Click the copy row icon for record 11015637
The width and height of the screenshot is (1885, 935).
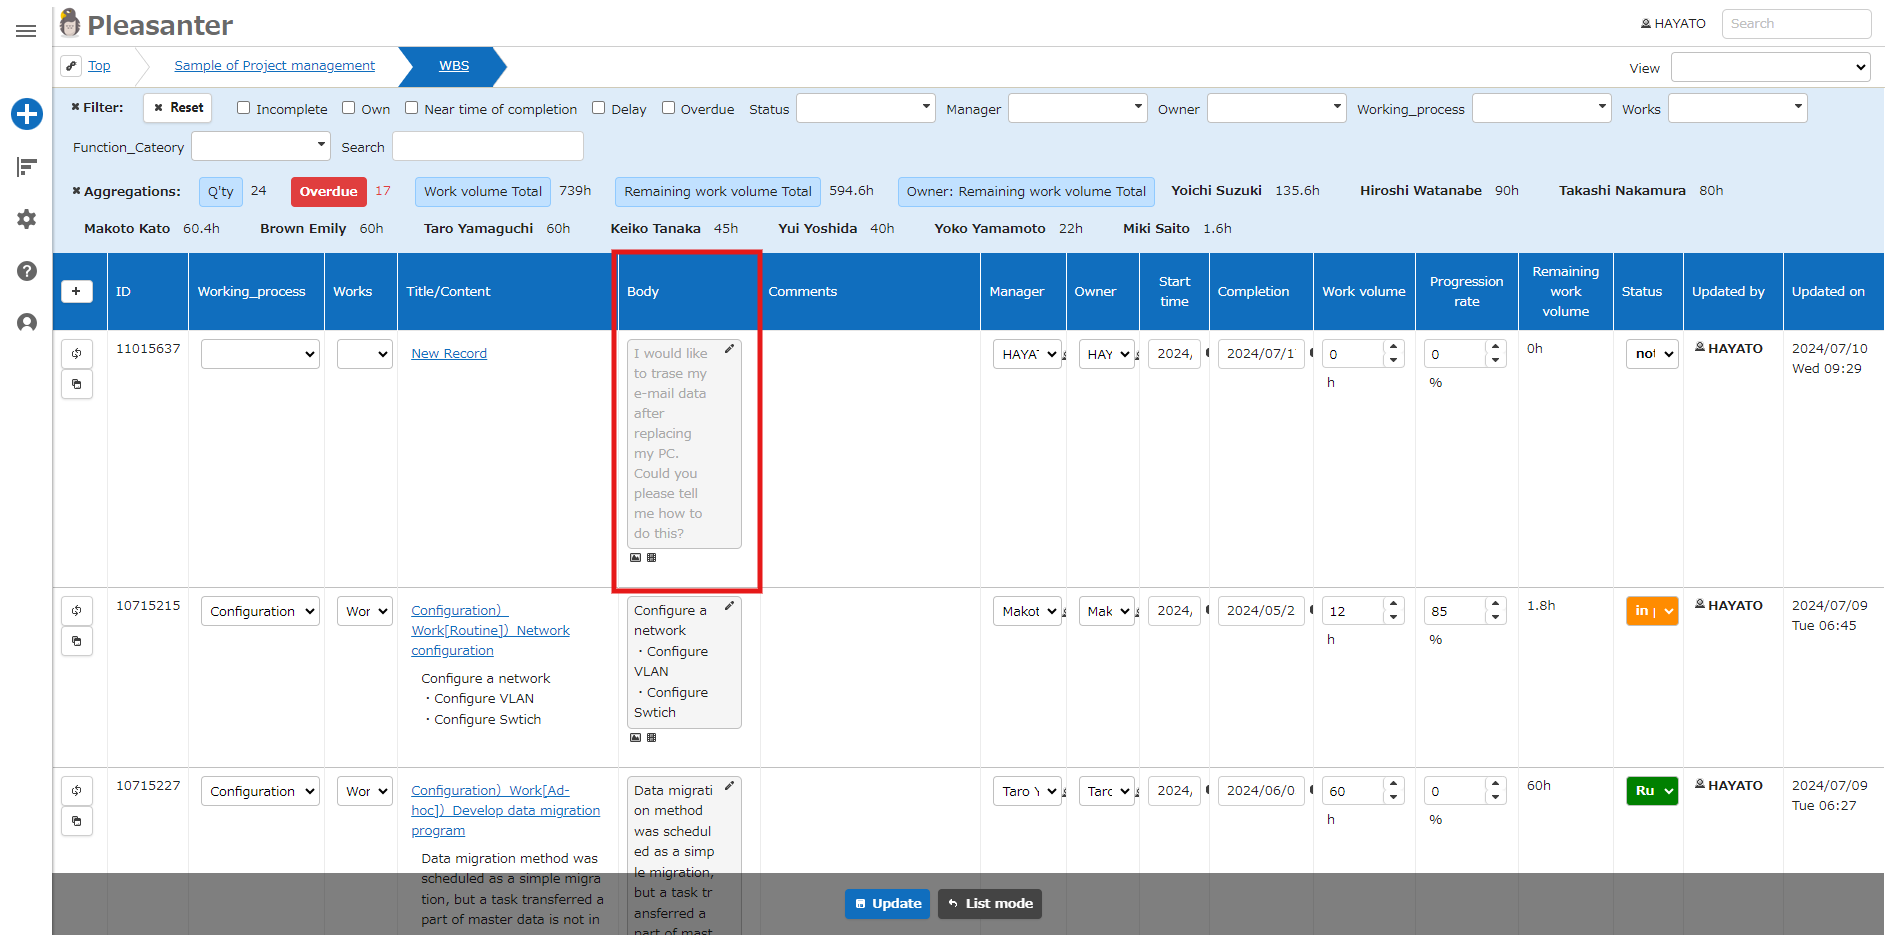click(77, 384)
